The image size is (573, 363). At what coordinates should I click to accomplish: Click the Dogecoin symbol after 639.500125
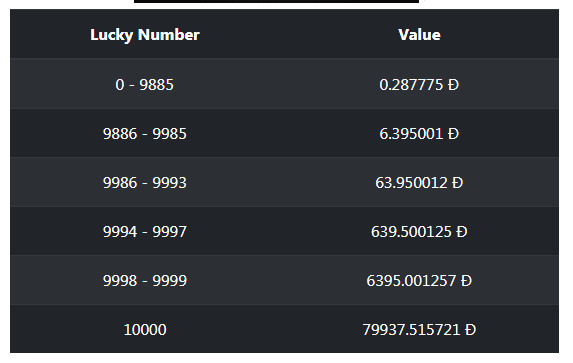coord(462,232)
